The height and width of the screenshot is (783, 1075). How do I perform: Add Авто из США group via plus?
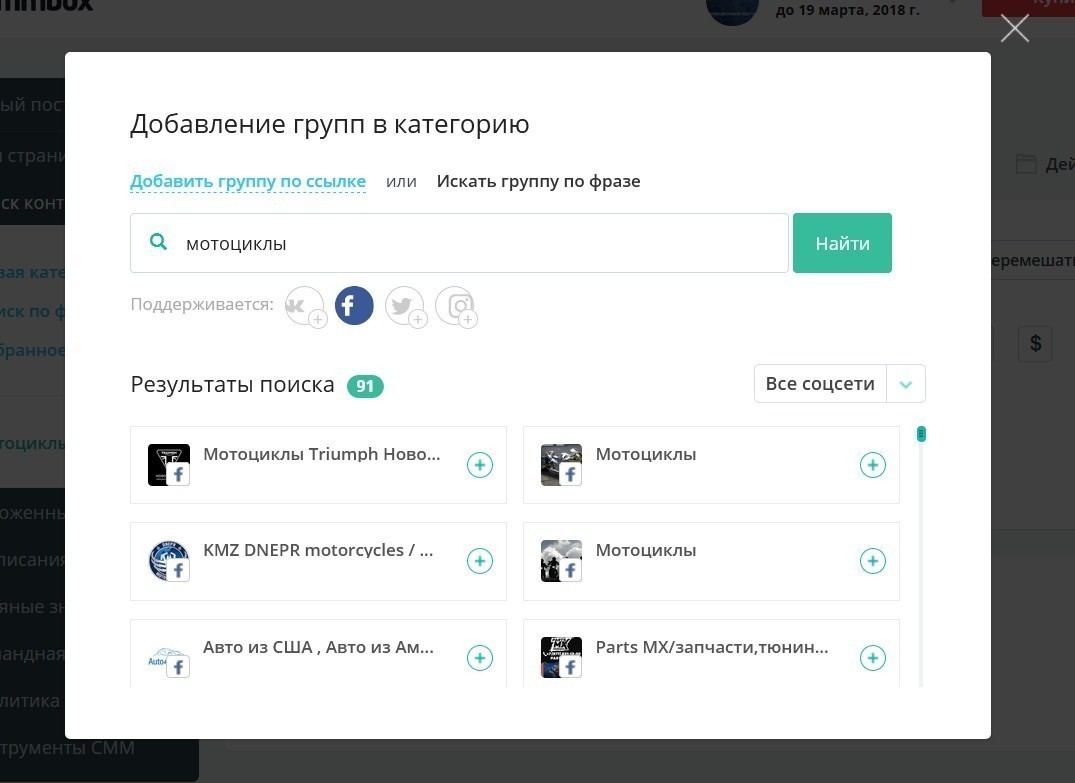pos(480,658)
